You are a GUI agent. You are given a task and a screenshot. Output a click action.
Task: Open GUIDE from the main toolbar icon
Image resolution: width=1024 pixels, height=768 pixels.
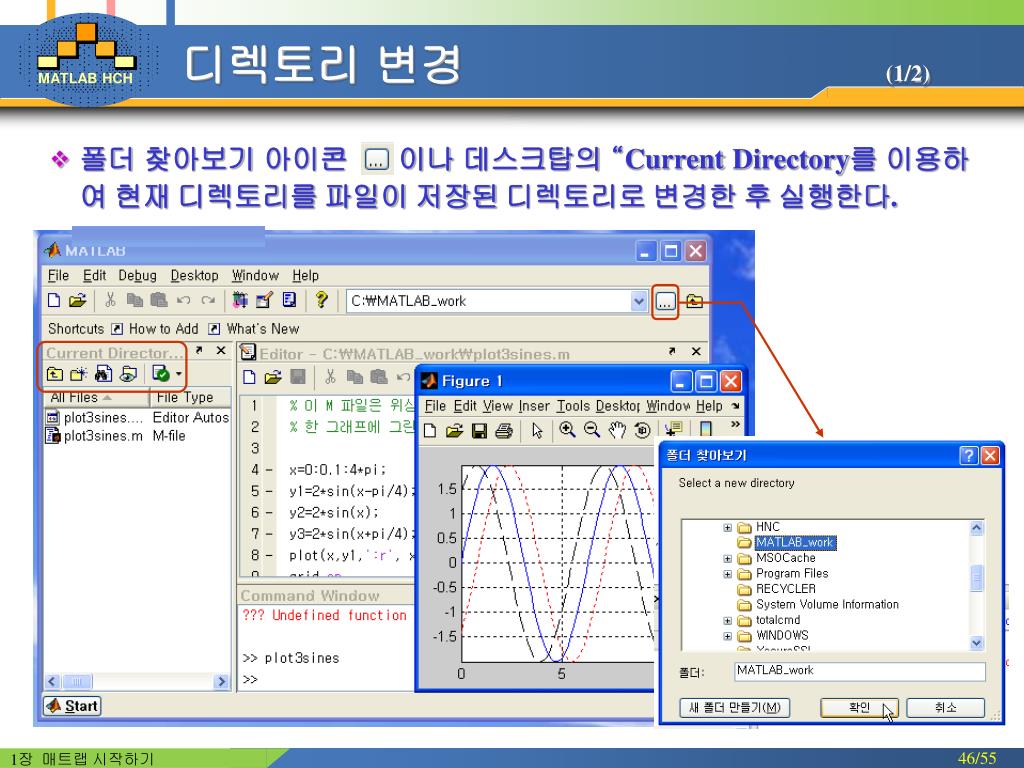(264, 300)
